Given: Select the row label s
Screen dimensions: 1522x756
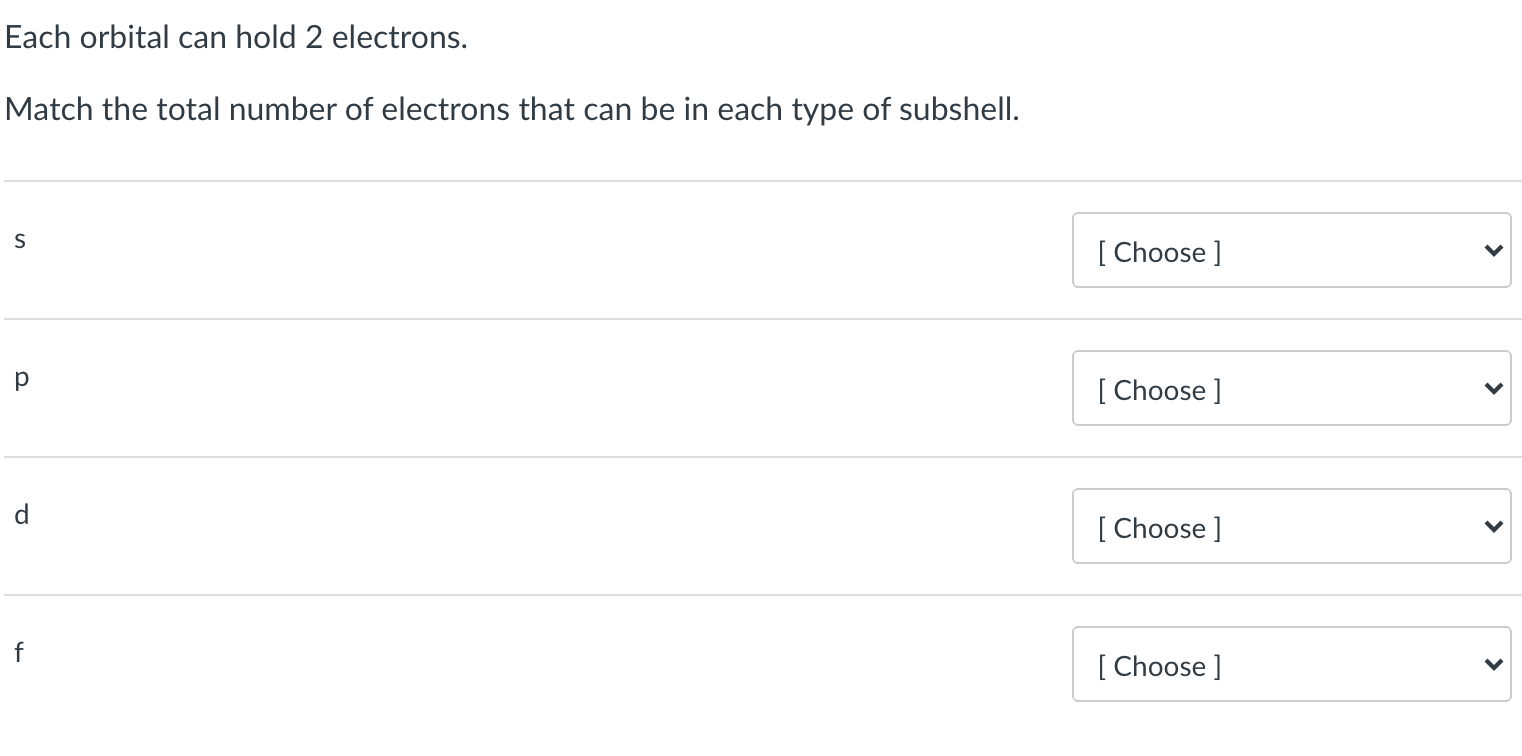Looking at the screenshot, I should tap(19, 239).
